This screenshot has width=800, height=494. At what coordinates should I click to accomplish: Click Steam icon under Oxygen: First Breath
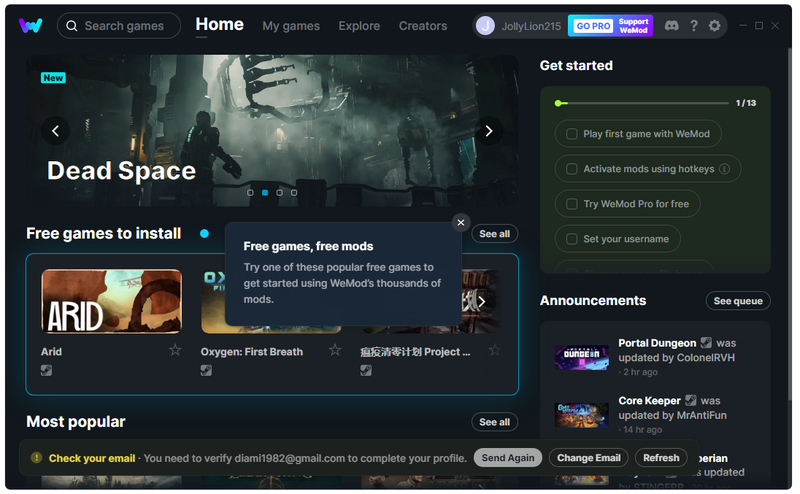[206, 370]
